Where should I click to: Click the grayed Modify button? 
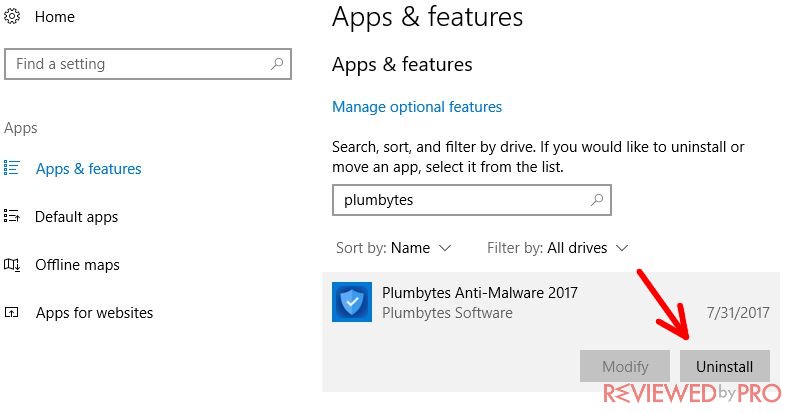pyautogui.click(x=625, y=366)
